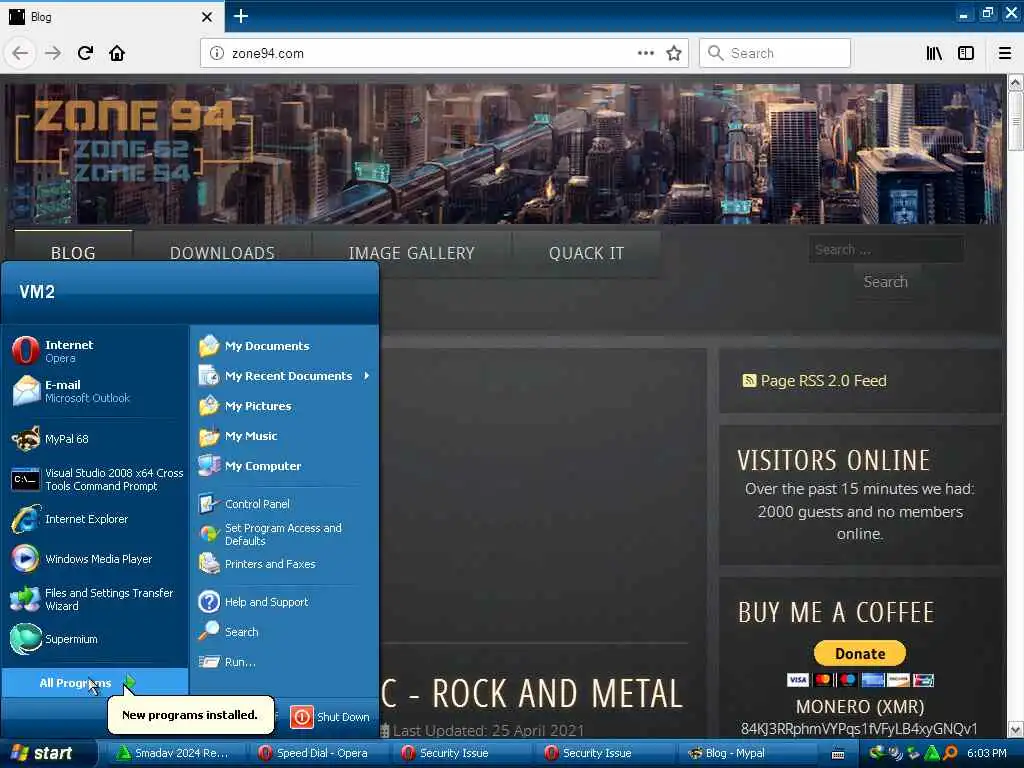
Task: Click the Zone 94 site logo
Action: pyautogui.click(x=133, y=140)
